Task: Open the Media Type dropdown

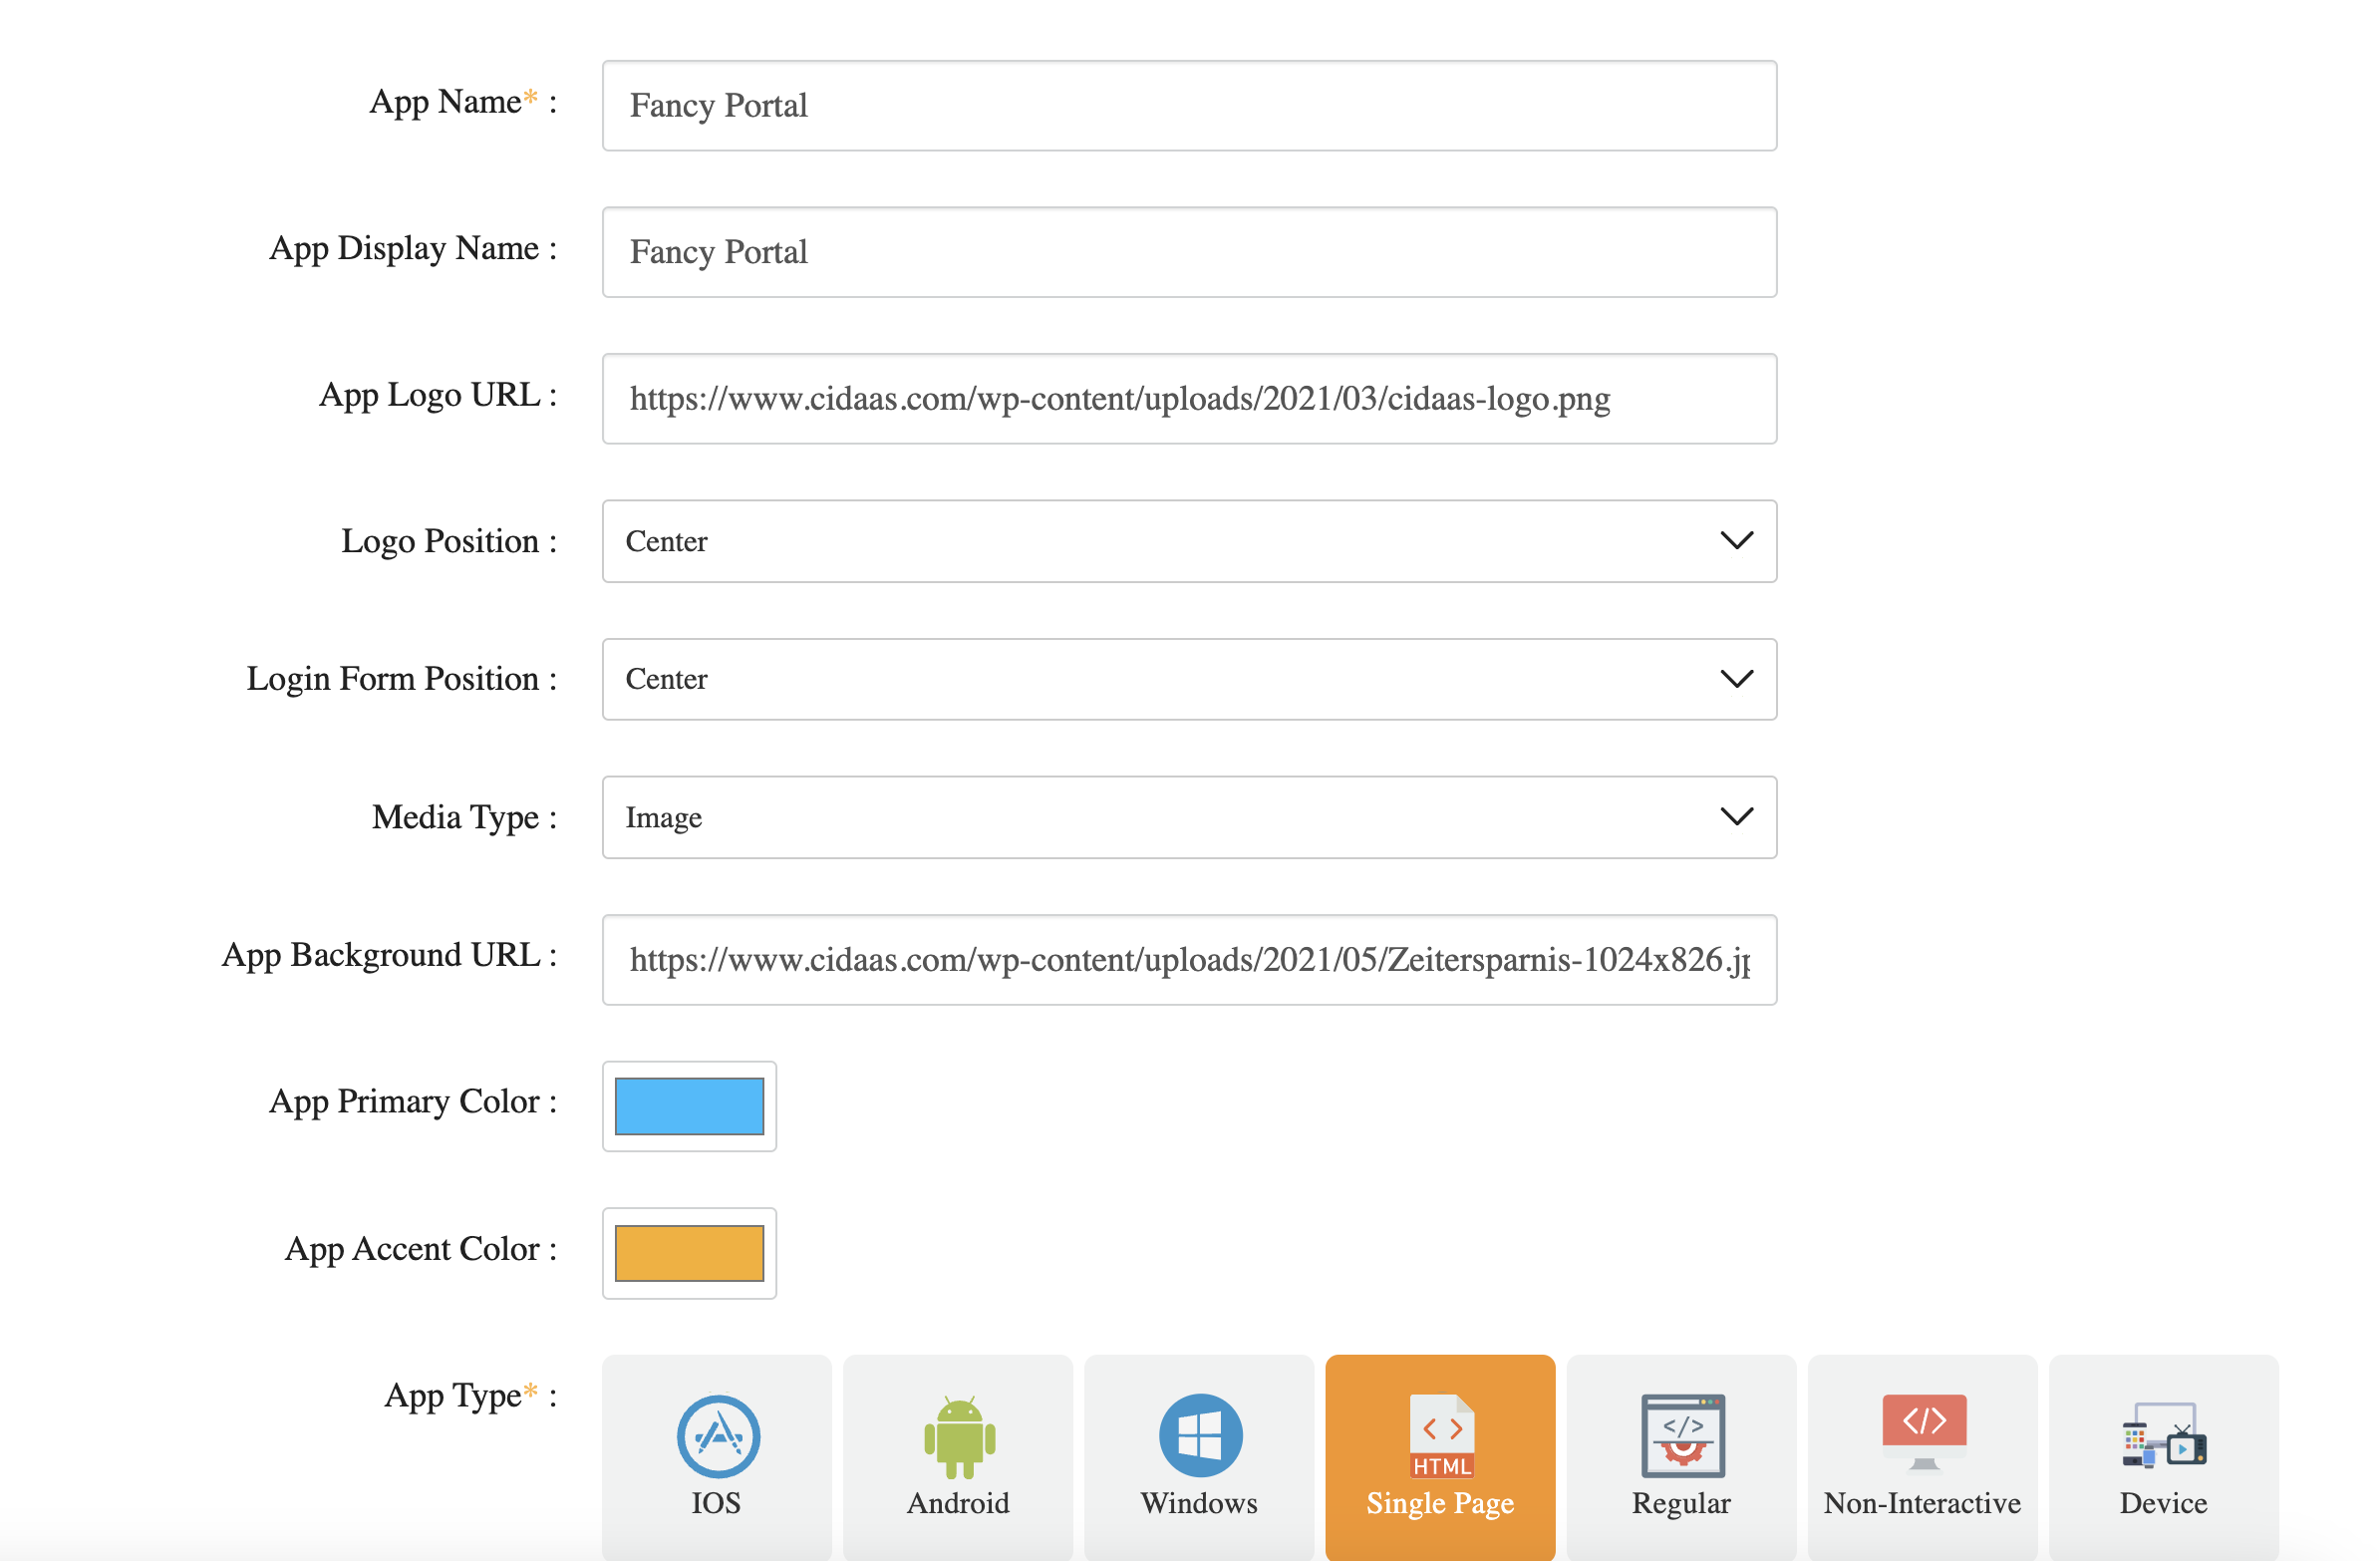Action: [1189, 817]
